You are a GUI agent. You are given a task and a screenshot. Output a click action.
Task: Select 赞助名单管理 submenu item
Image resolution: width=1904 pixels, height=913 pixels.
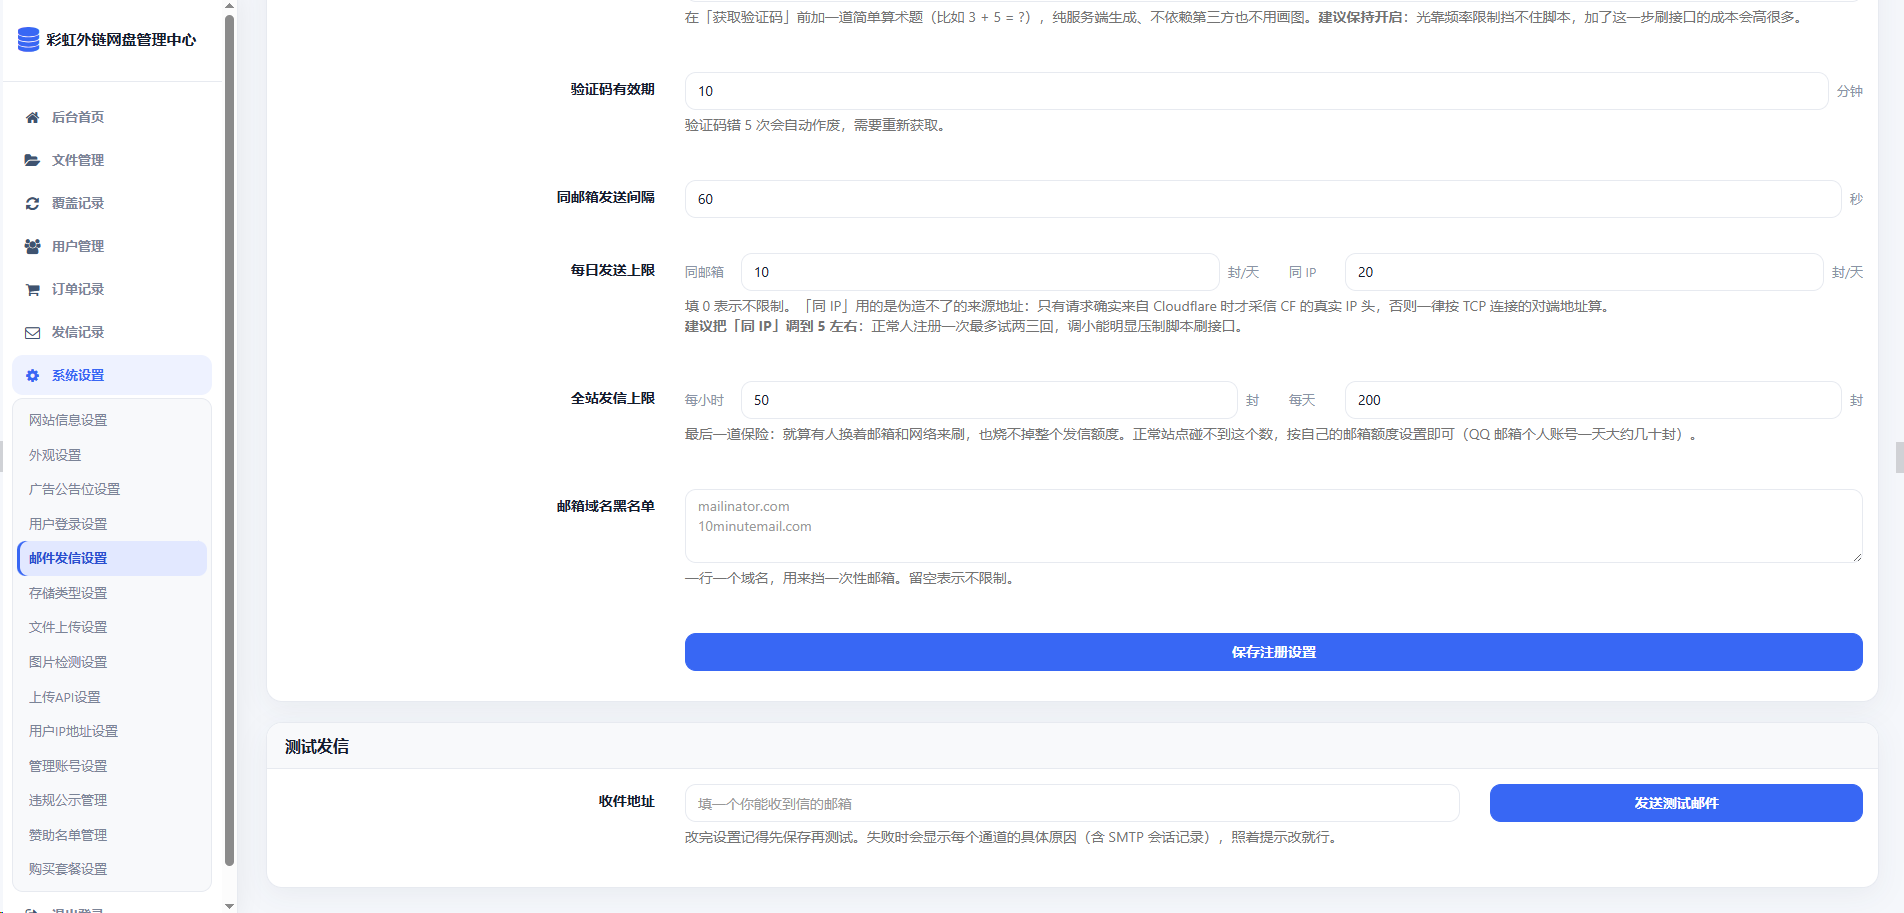[x=112, y=835]
